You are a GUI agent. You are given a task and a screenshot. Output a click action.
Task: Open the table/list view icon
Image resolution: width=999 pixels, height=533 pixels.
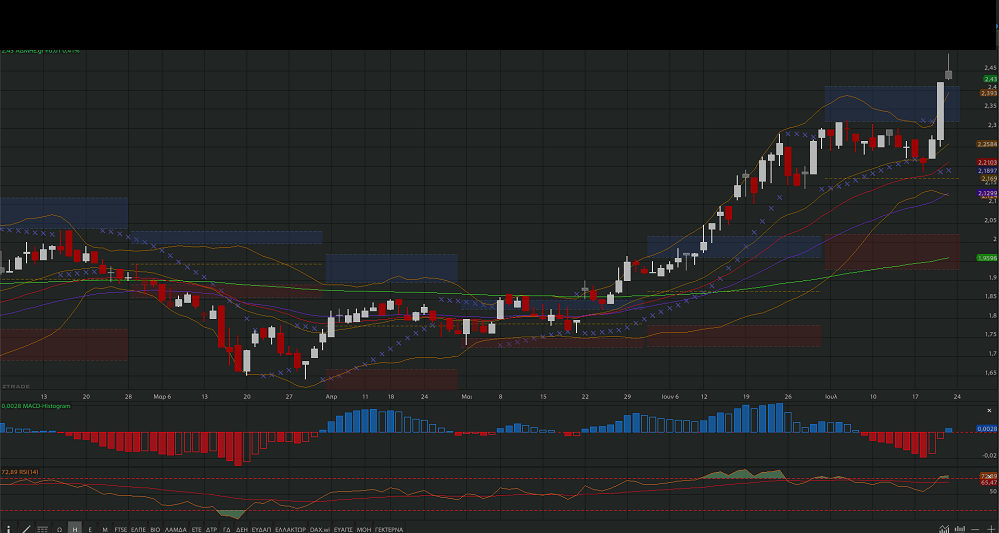click(42, 529)
